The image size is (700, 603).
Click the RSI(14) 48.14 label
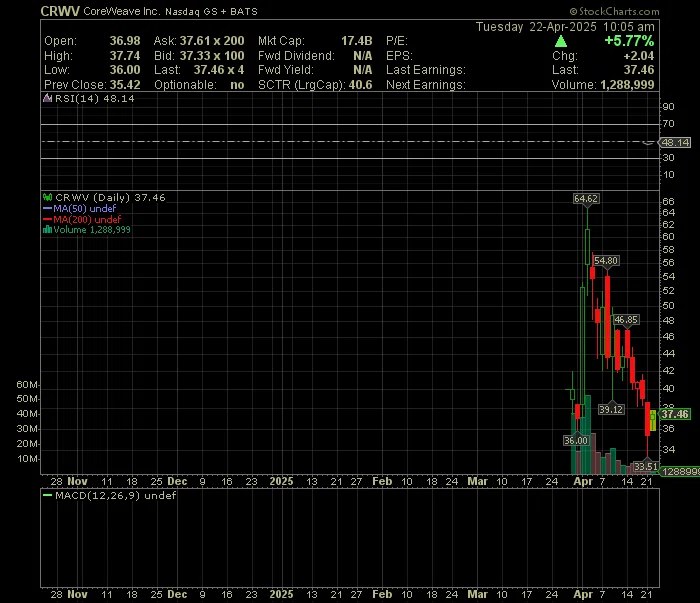coord(95,98)
